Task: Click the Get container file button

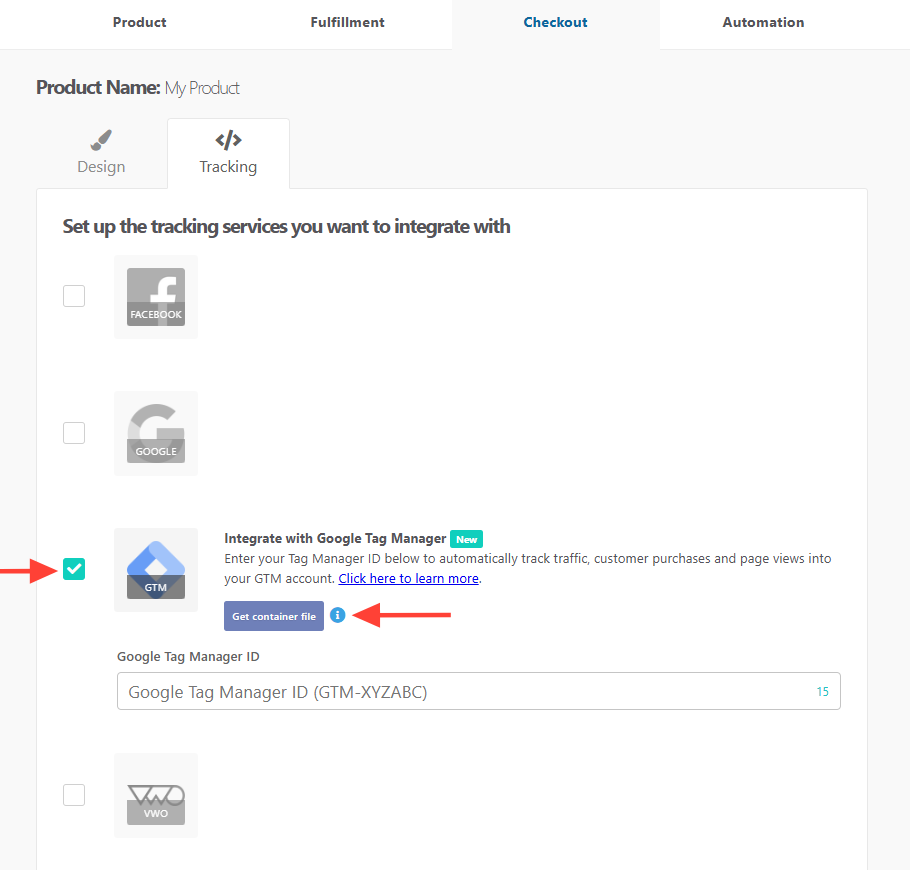Action: (x=274, y=616)
